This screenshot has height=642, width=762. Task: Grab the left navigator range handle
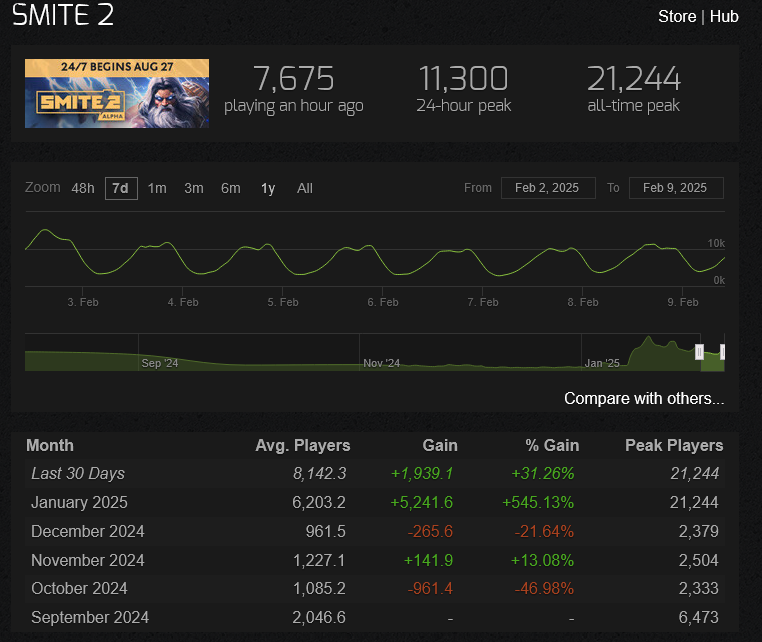pos(699,352)
